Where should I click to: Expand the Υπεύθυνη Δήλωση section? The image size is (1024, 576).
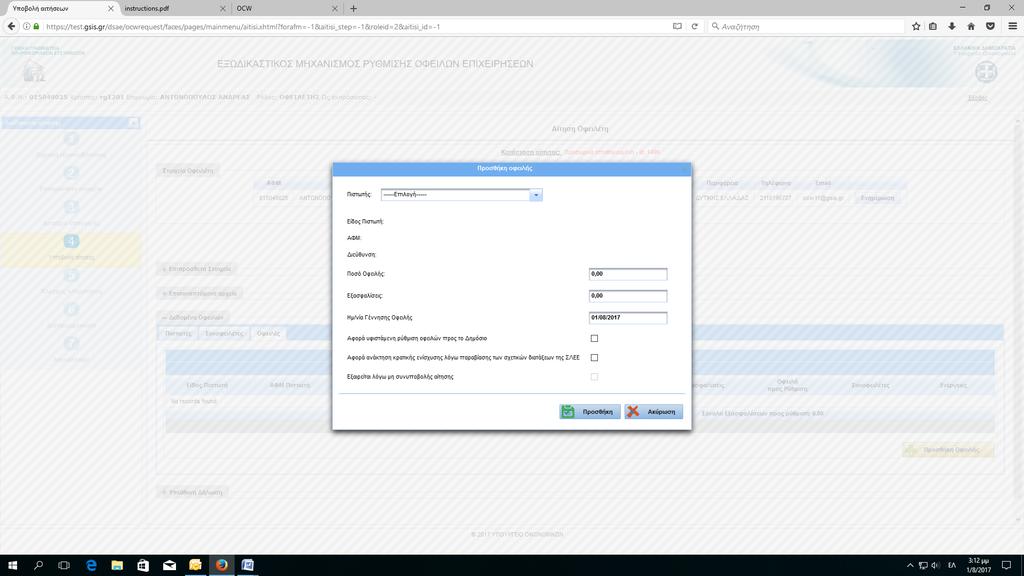[x=193, y=492]
